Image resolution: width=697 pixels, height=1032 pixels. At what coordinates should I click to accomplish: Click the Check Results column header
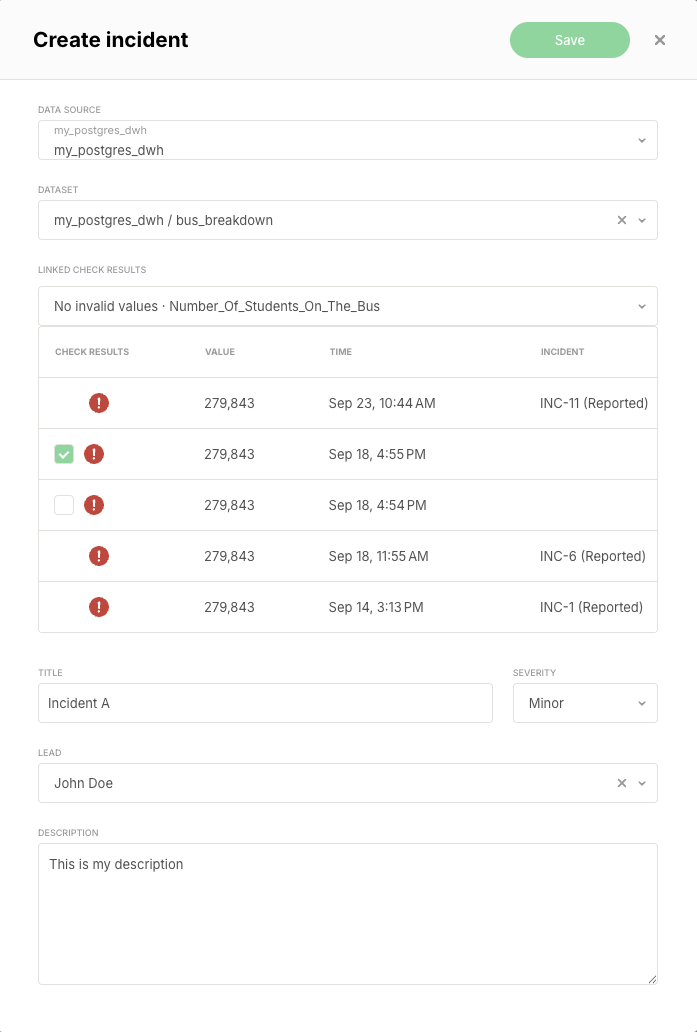(x=92, y=352)
